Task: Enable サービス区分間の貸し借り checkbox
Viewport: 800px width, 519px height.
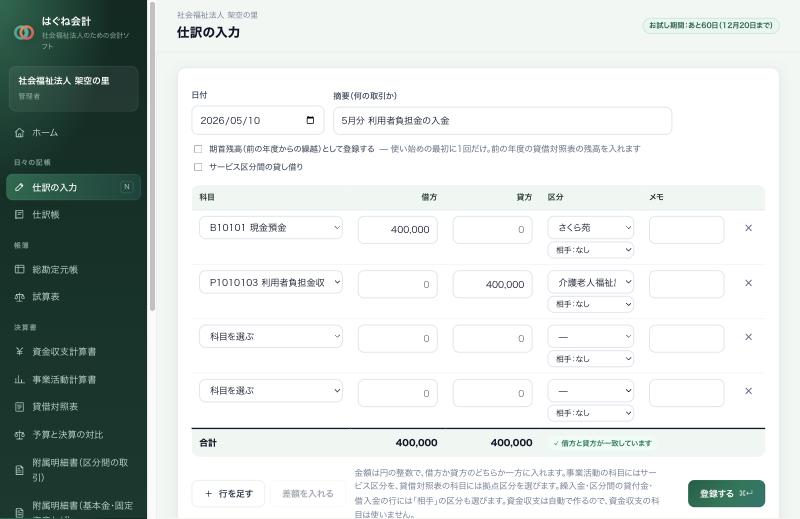Action: (x=198, y=167)
